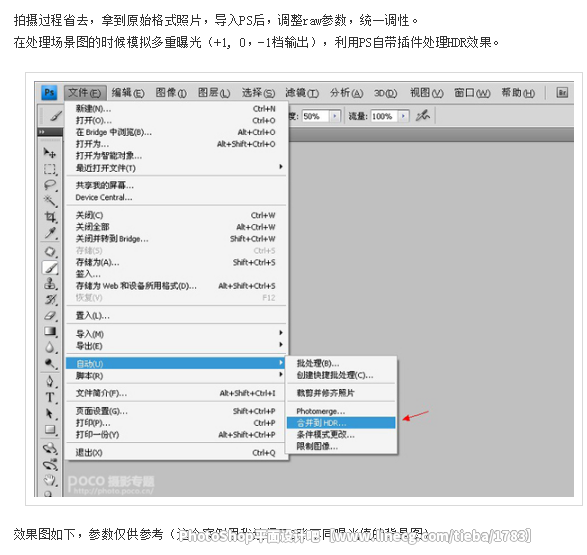Choose 页面设置(G)... entry

[x=175, y=411]
